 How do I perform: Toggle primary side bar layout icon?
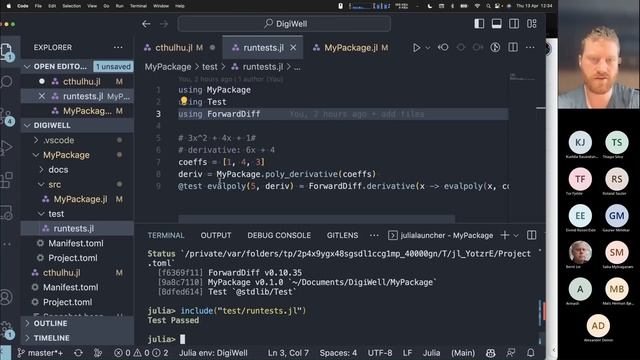(479, 24)
